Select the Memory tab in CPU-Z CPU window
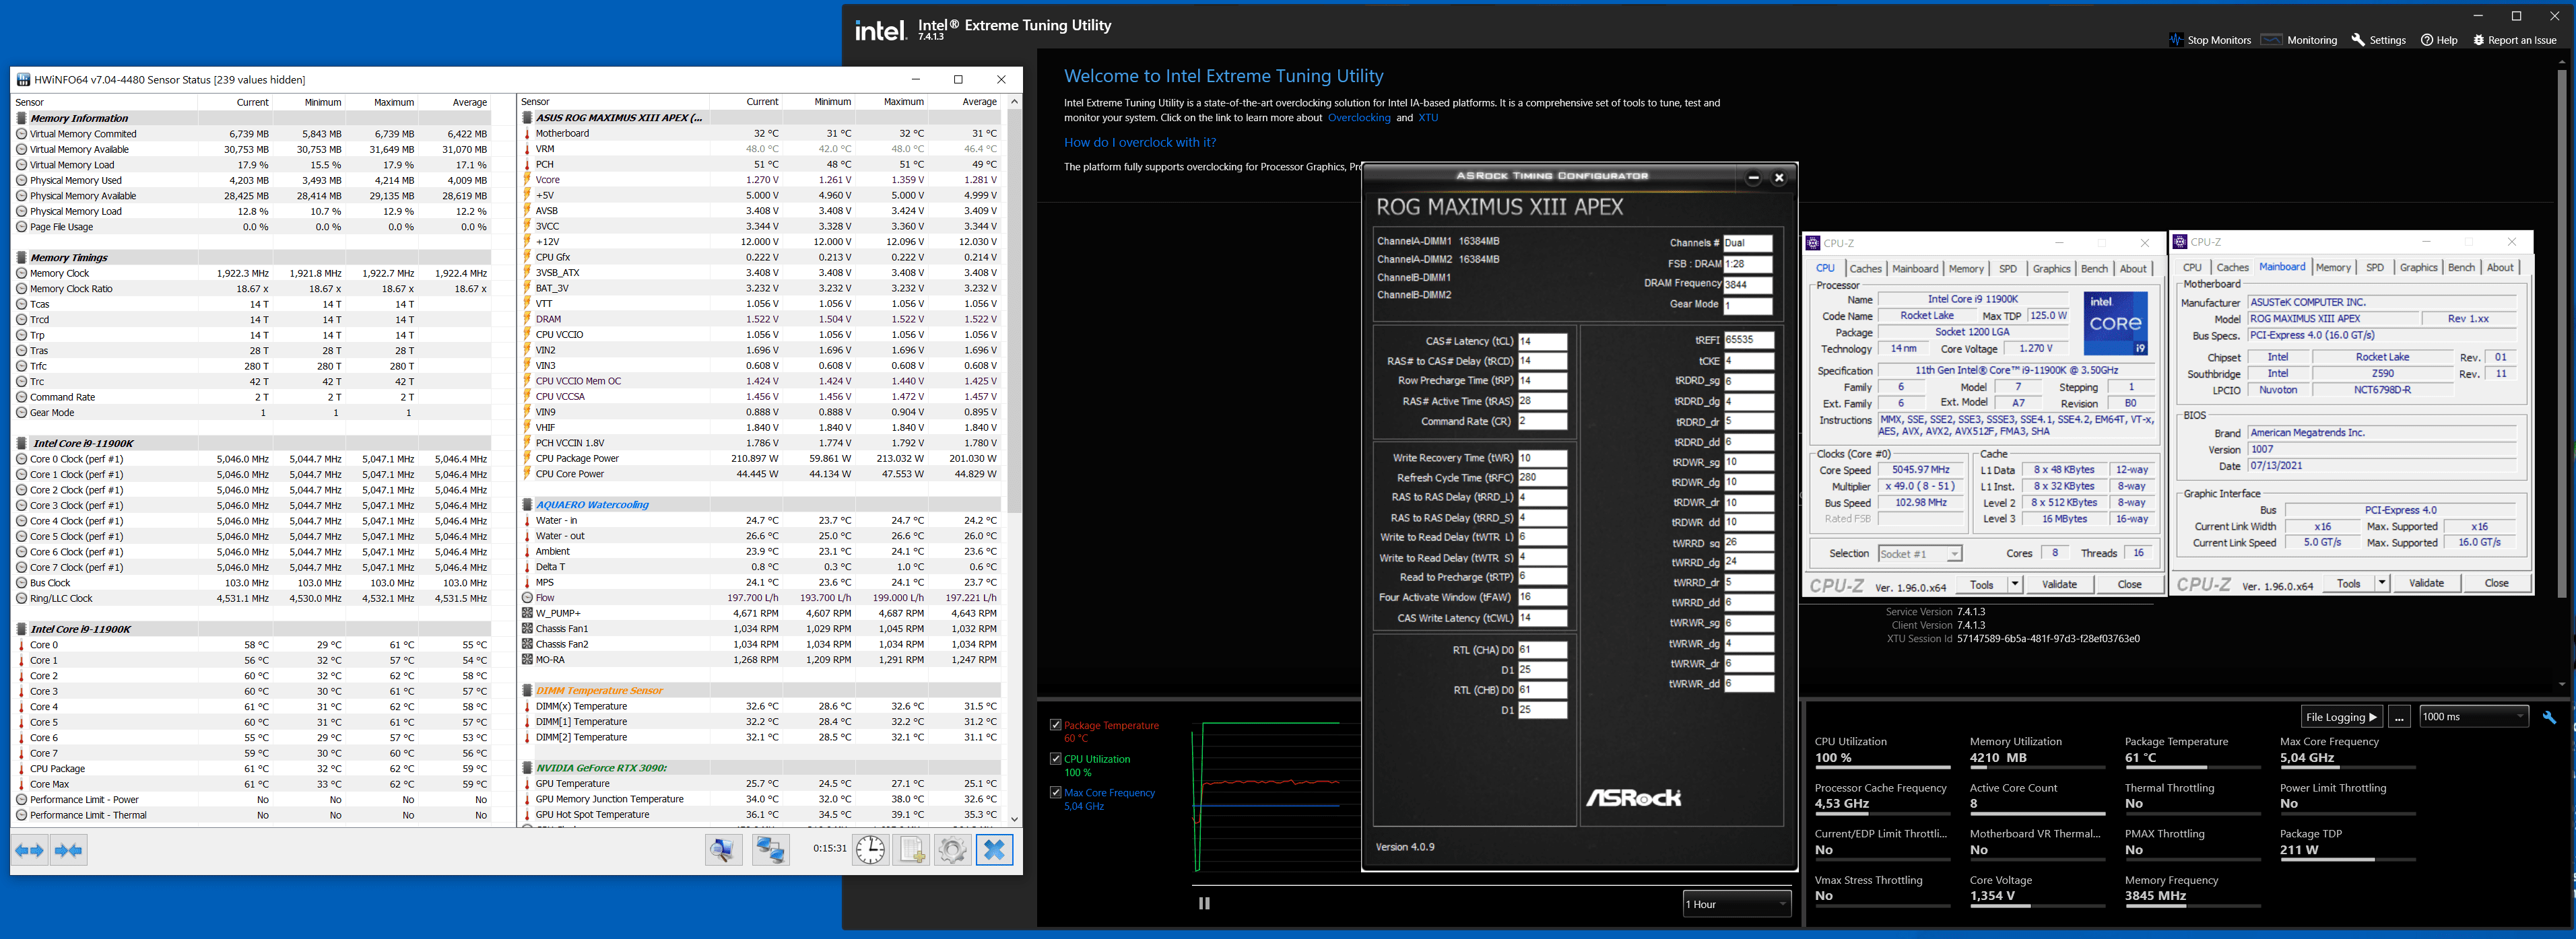 tap(1965, 269)
